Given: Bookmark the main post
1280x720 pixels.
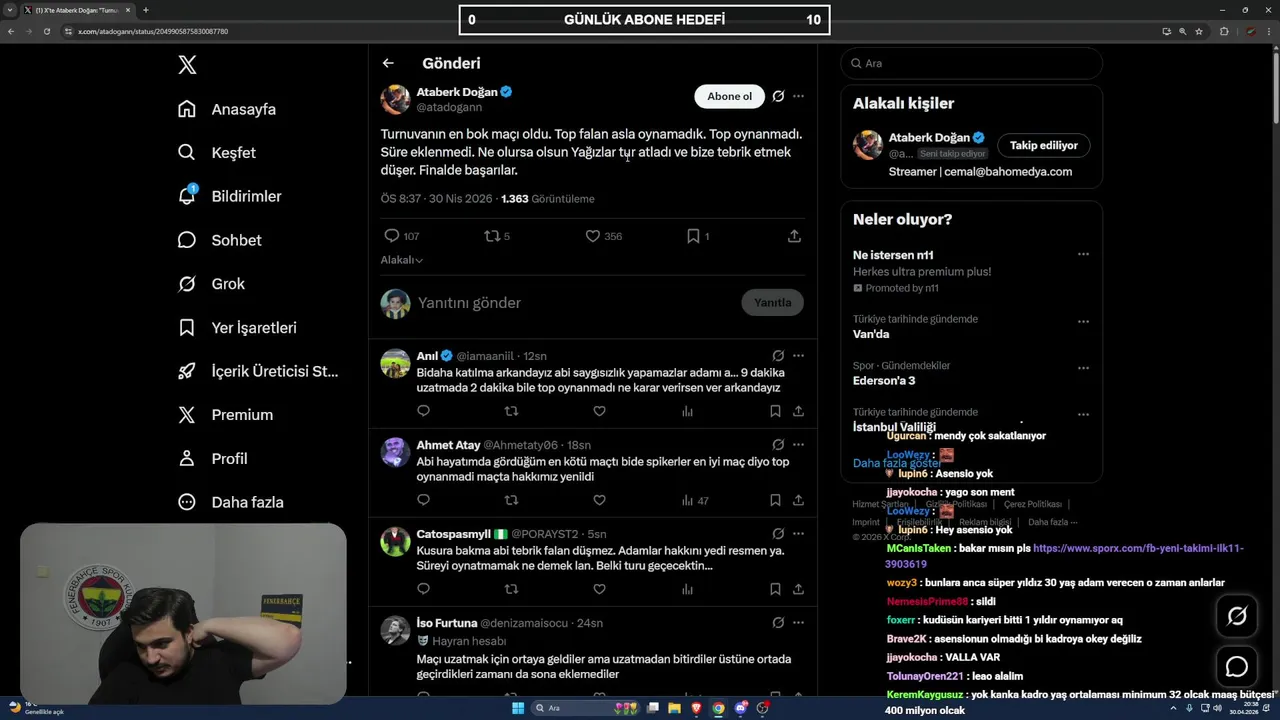Looking at the screenshot, I should pos(693,236).
